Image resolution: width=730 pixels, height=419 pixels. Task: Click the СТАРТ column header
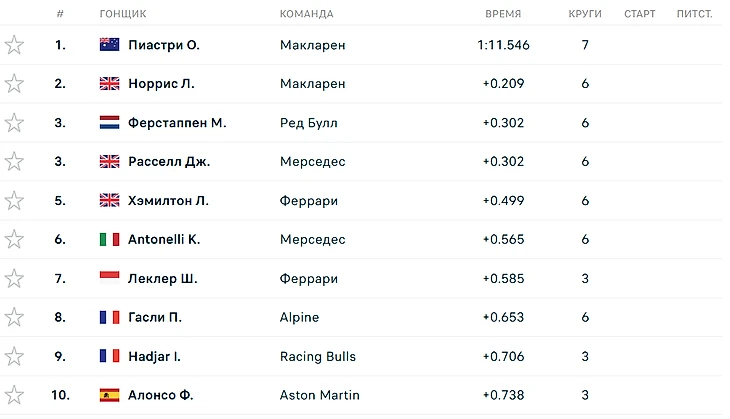coord(640,14)
